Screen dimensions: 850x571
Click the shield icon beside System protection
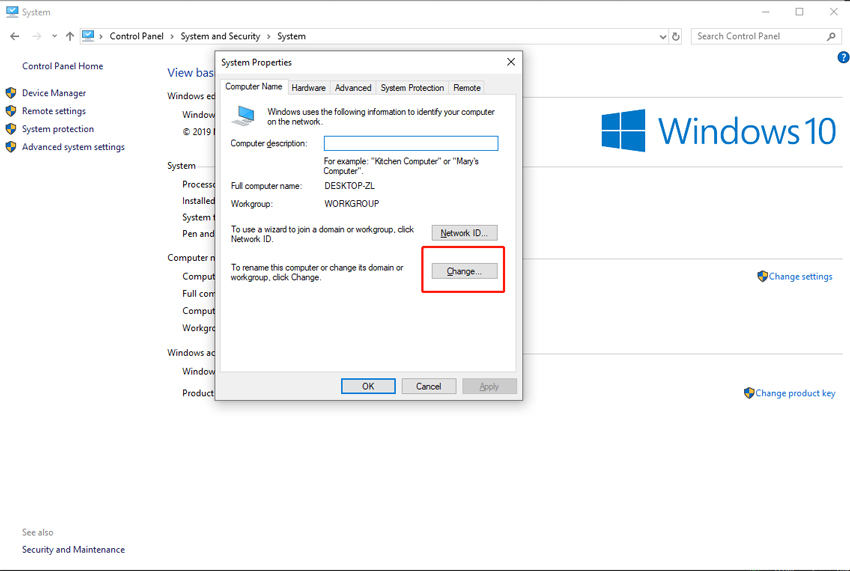tap(11, 129)
